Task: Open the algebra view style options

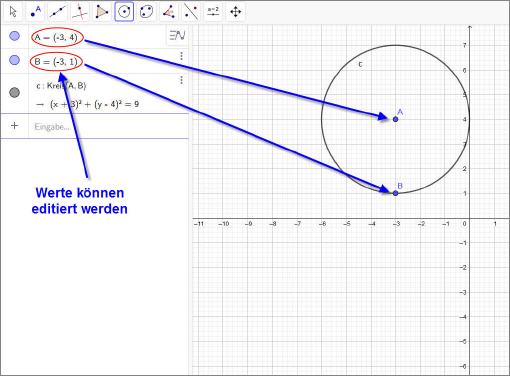Action: [x=177, y=35]
